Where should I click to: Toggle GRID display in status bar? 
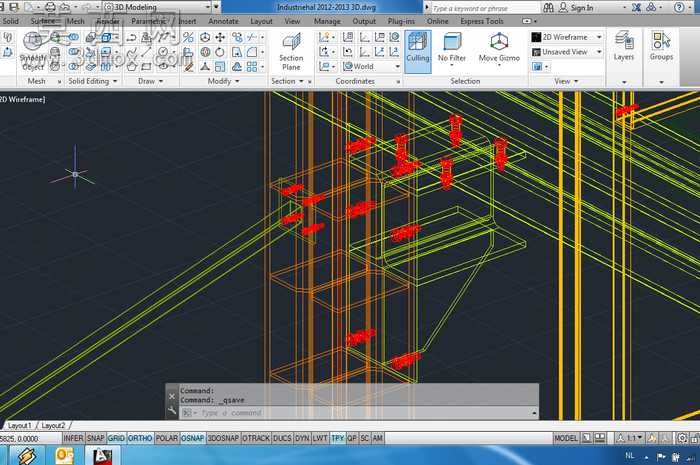point(116,438)
